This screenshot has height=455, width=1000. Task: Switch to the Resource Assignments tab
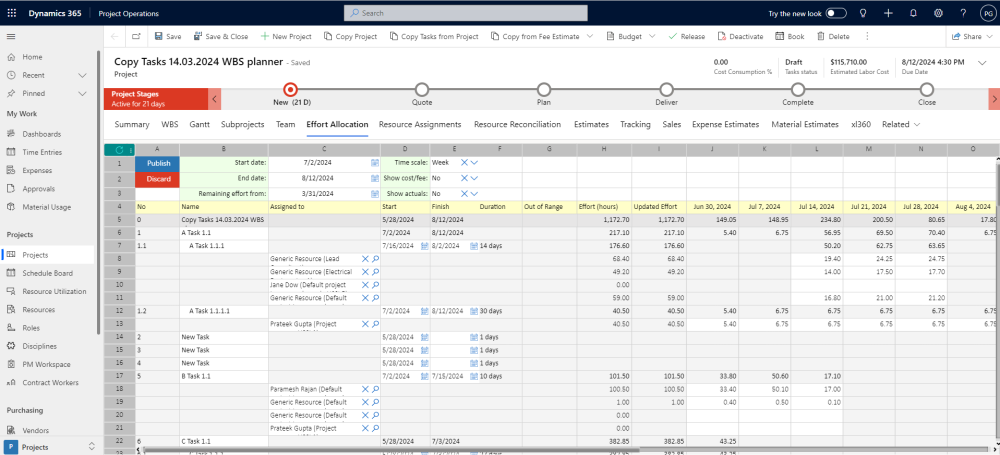click(420, 125)
